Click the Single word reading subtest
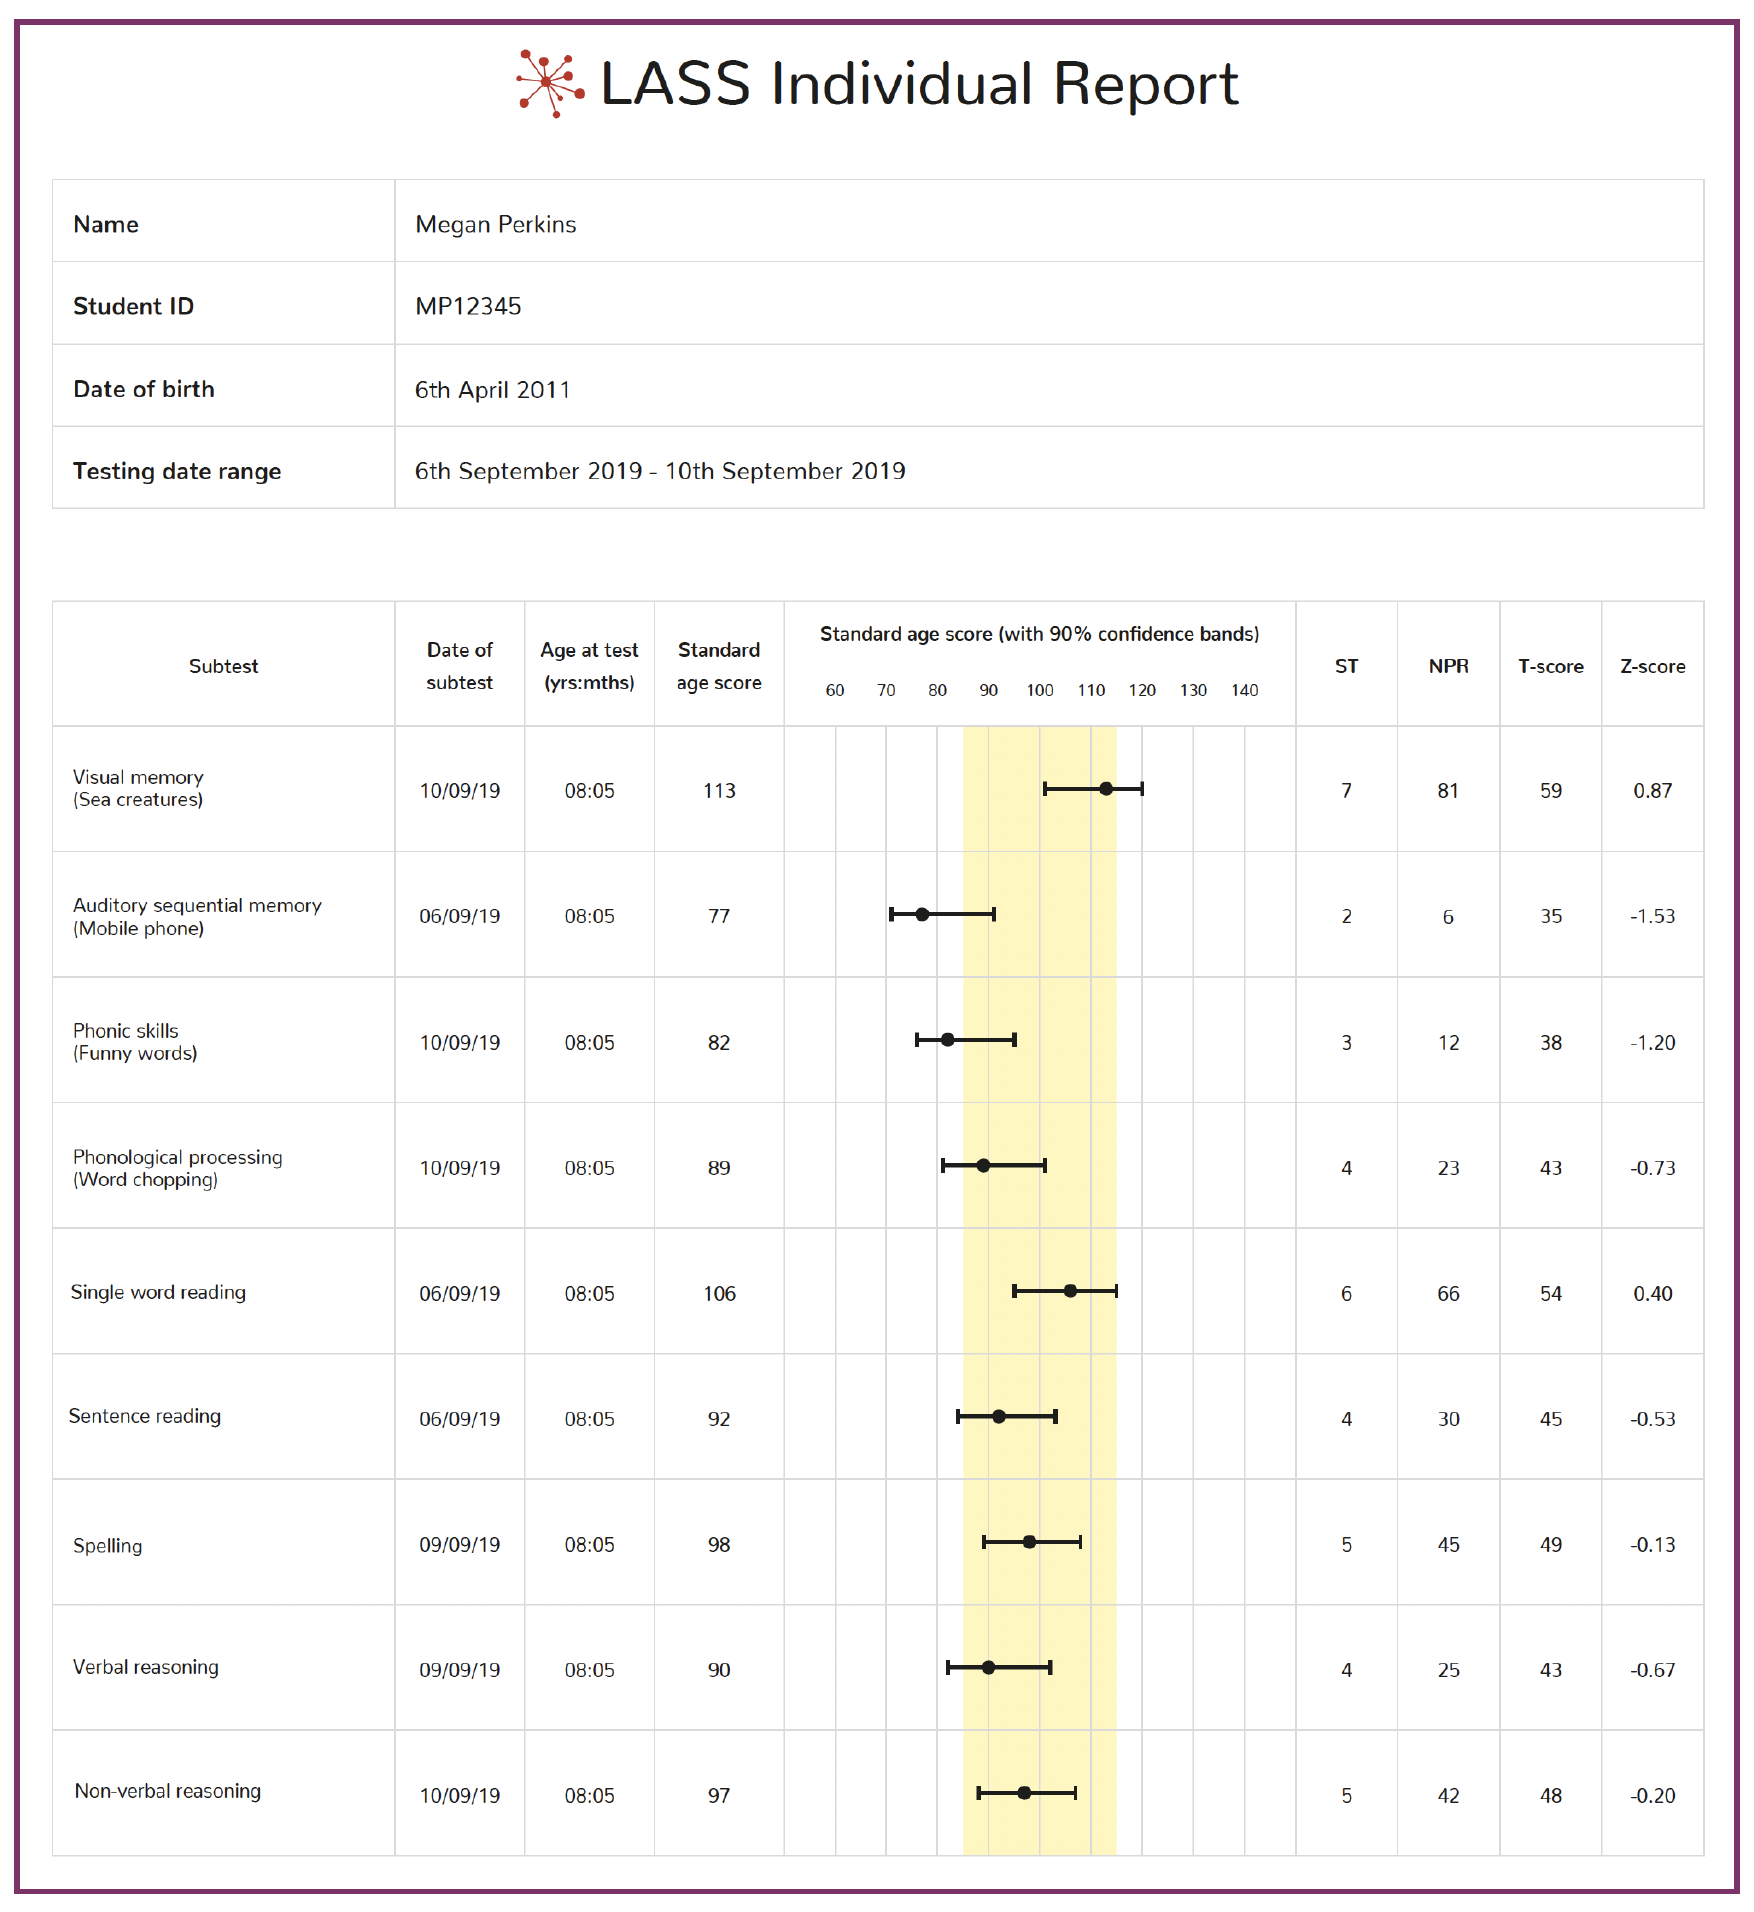Image resolution: width=1754 pixels, height=1912 pixels. 158,1292
